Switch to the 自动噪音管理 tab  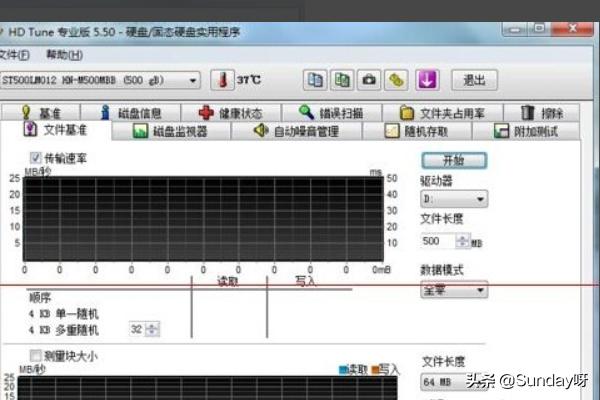297,131
